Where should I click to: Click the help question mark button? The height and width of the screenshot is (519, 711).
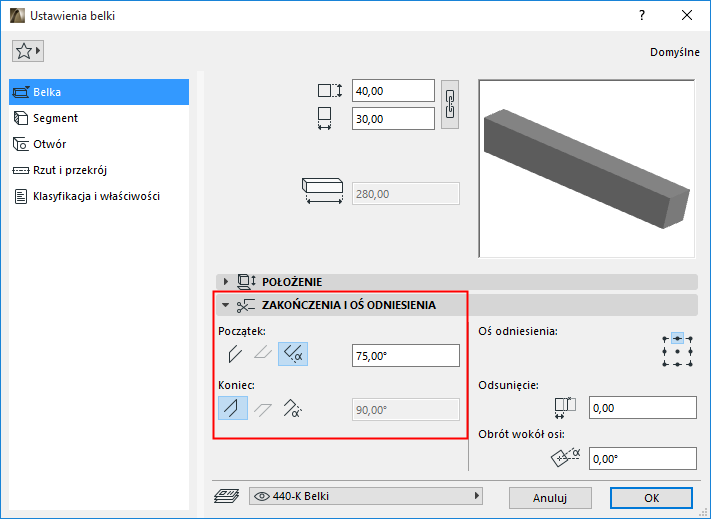click(642, 15)
